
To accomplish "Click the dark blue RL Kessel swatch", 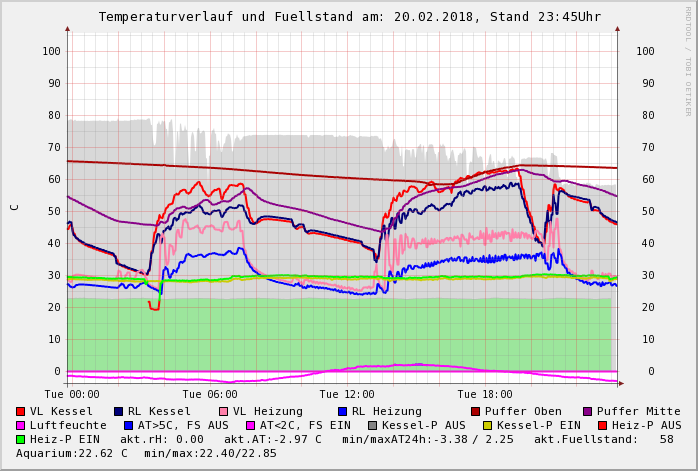I will [x=118, y=411].
